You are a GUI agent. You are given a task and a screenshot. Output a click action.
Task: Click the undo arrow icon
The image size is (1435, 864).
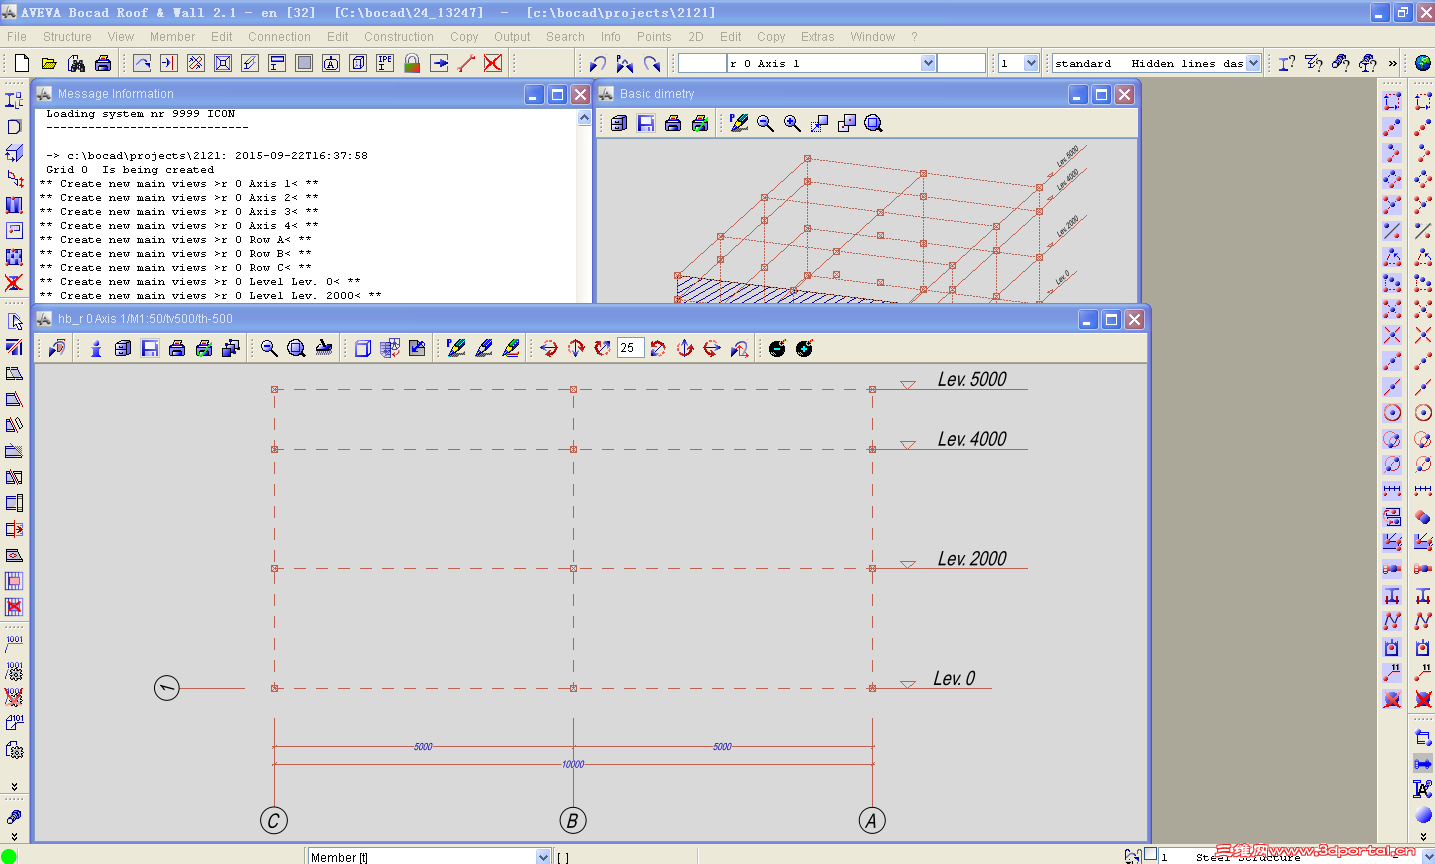coord(598,63)
